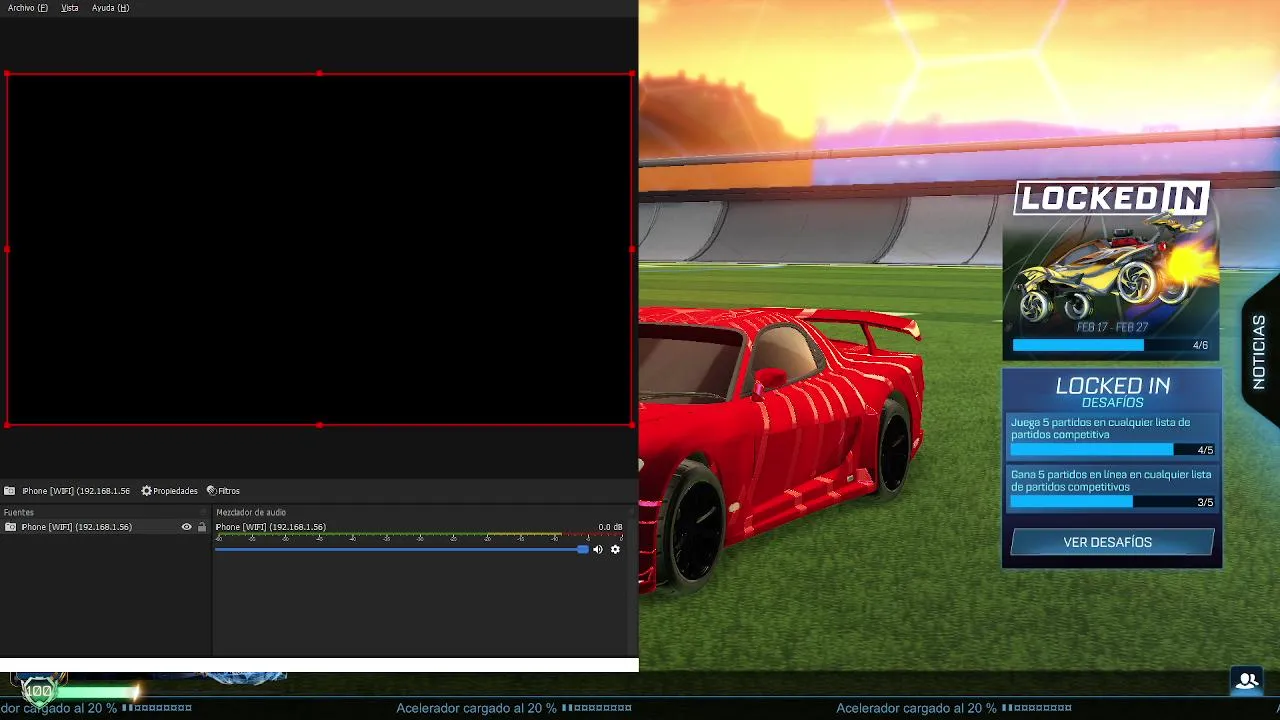Click the 4/6 event progress bar
Image resolution: width=1280 pixels, height=720 pixels.
pos(1111,345)
